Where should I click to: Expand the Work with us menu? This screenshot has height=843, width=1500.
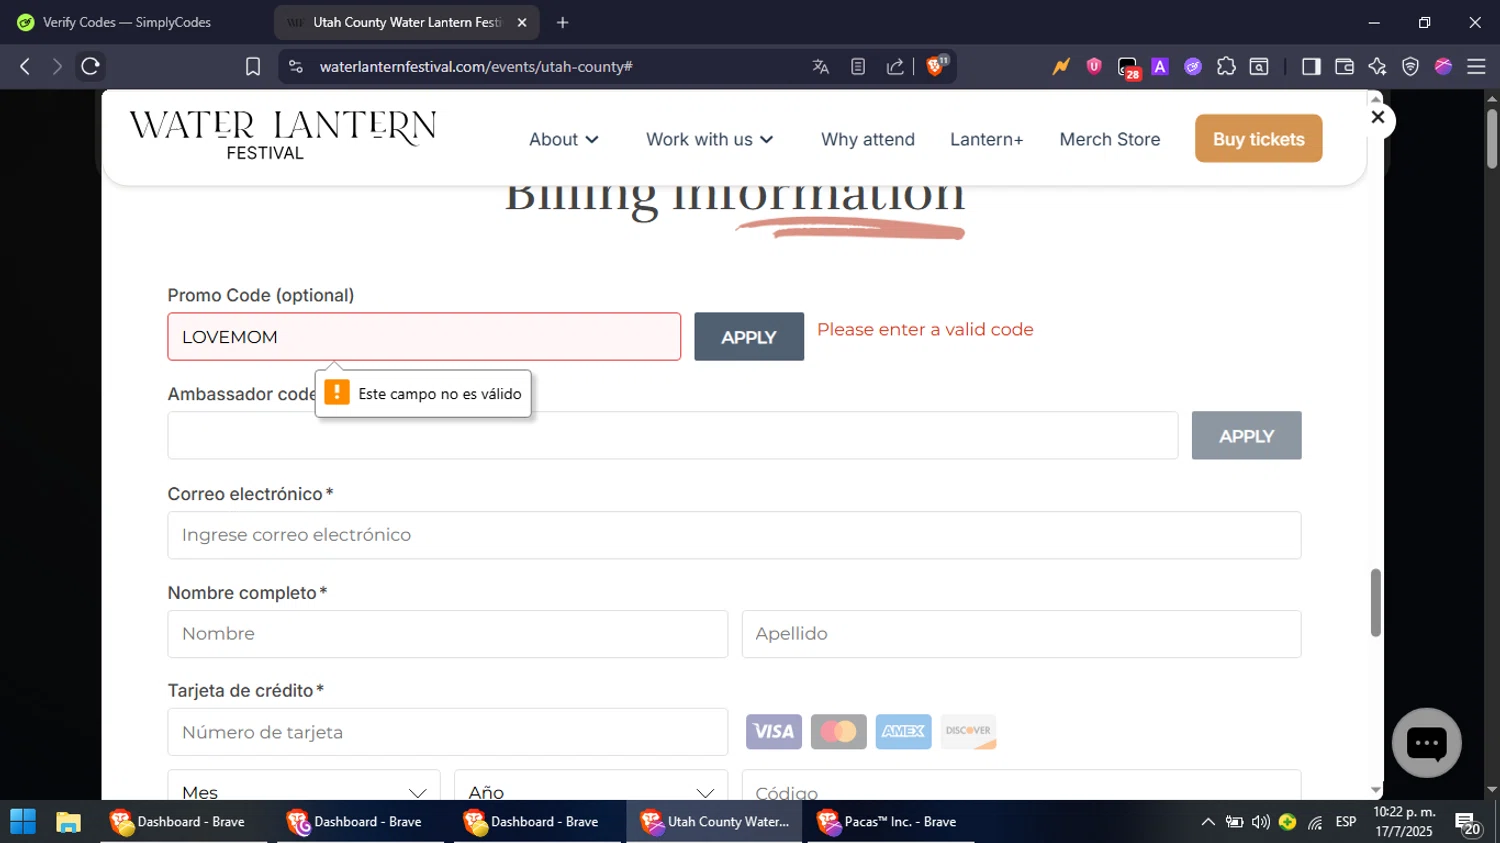pos(710,140)
